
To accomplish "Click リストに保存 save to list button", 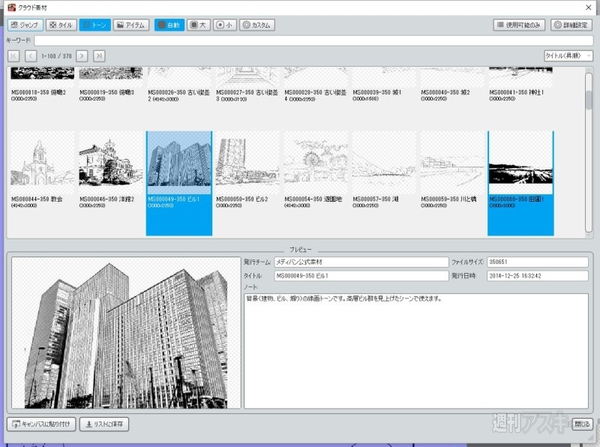I will (106, 425).
